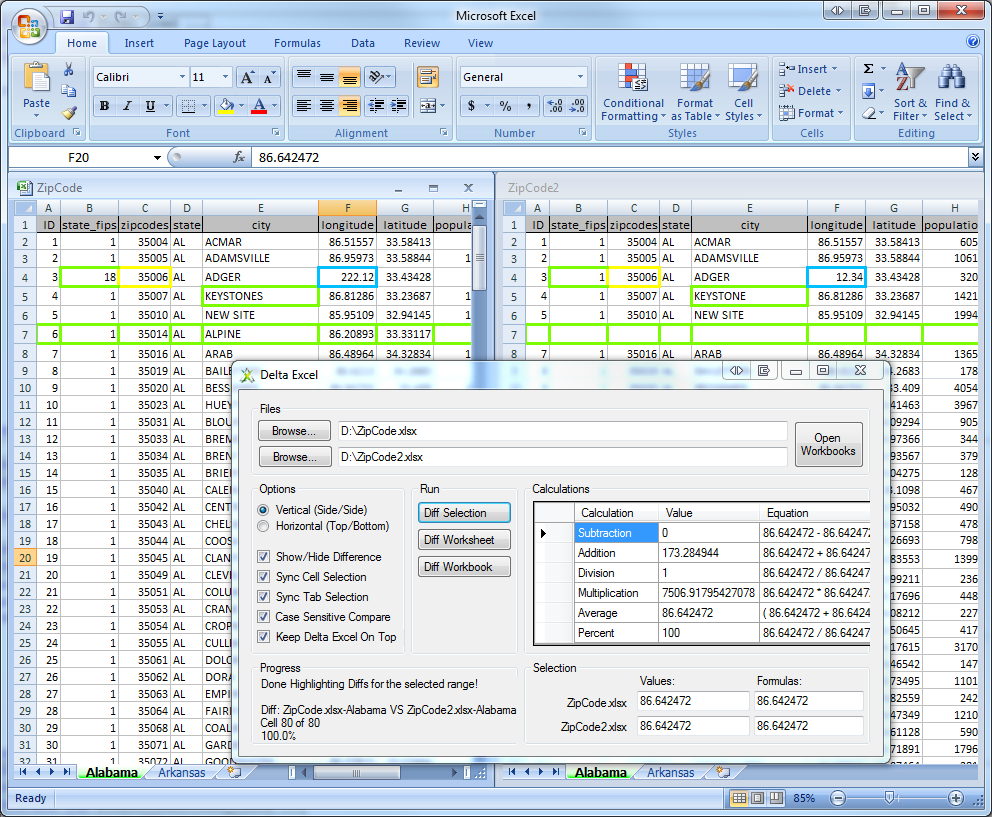Click the Subtraction row in Calculations table

click(702, 533)
